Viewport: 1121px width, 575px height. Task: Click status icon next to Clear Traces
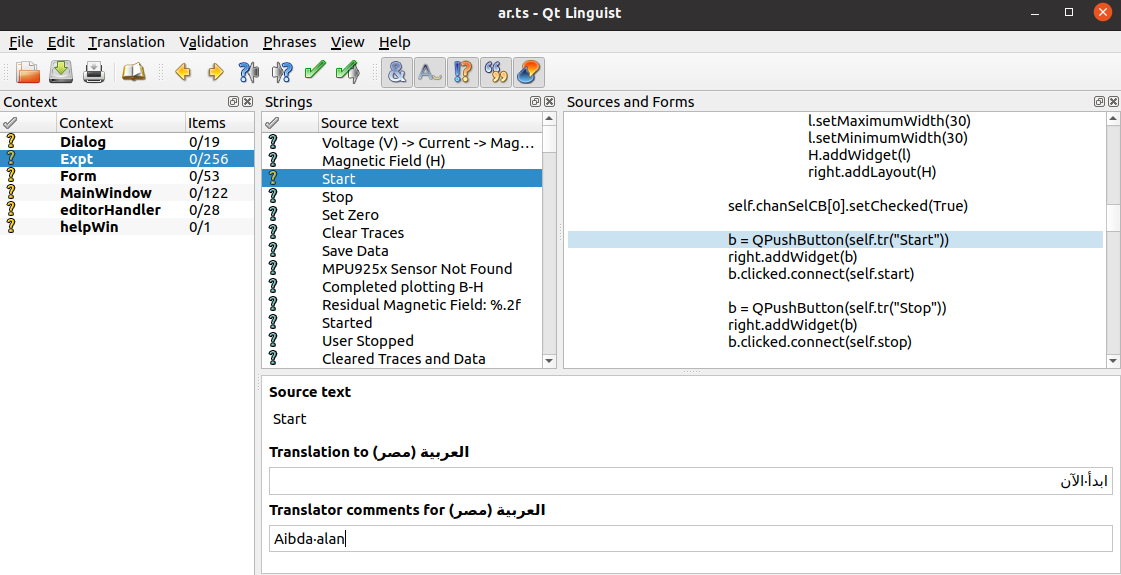point(272,233)
